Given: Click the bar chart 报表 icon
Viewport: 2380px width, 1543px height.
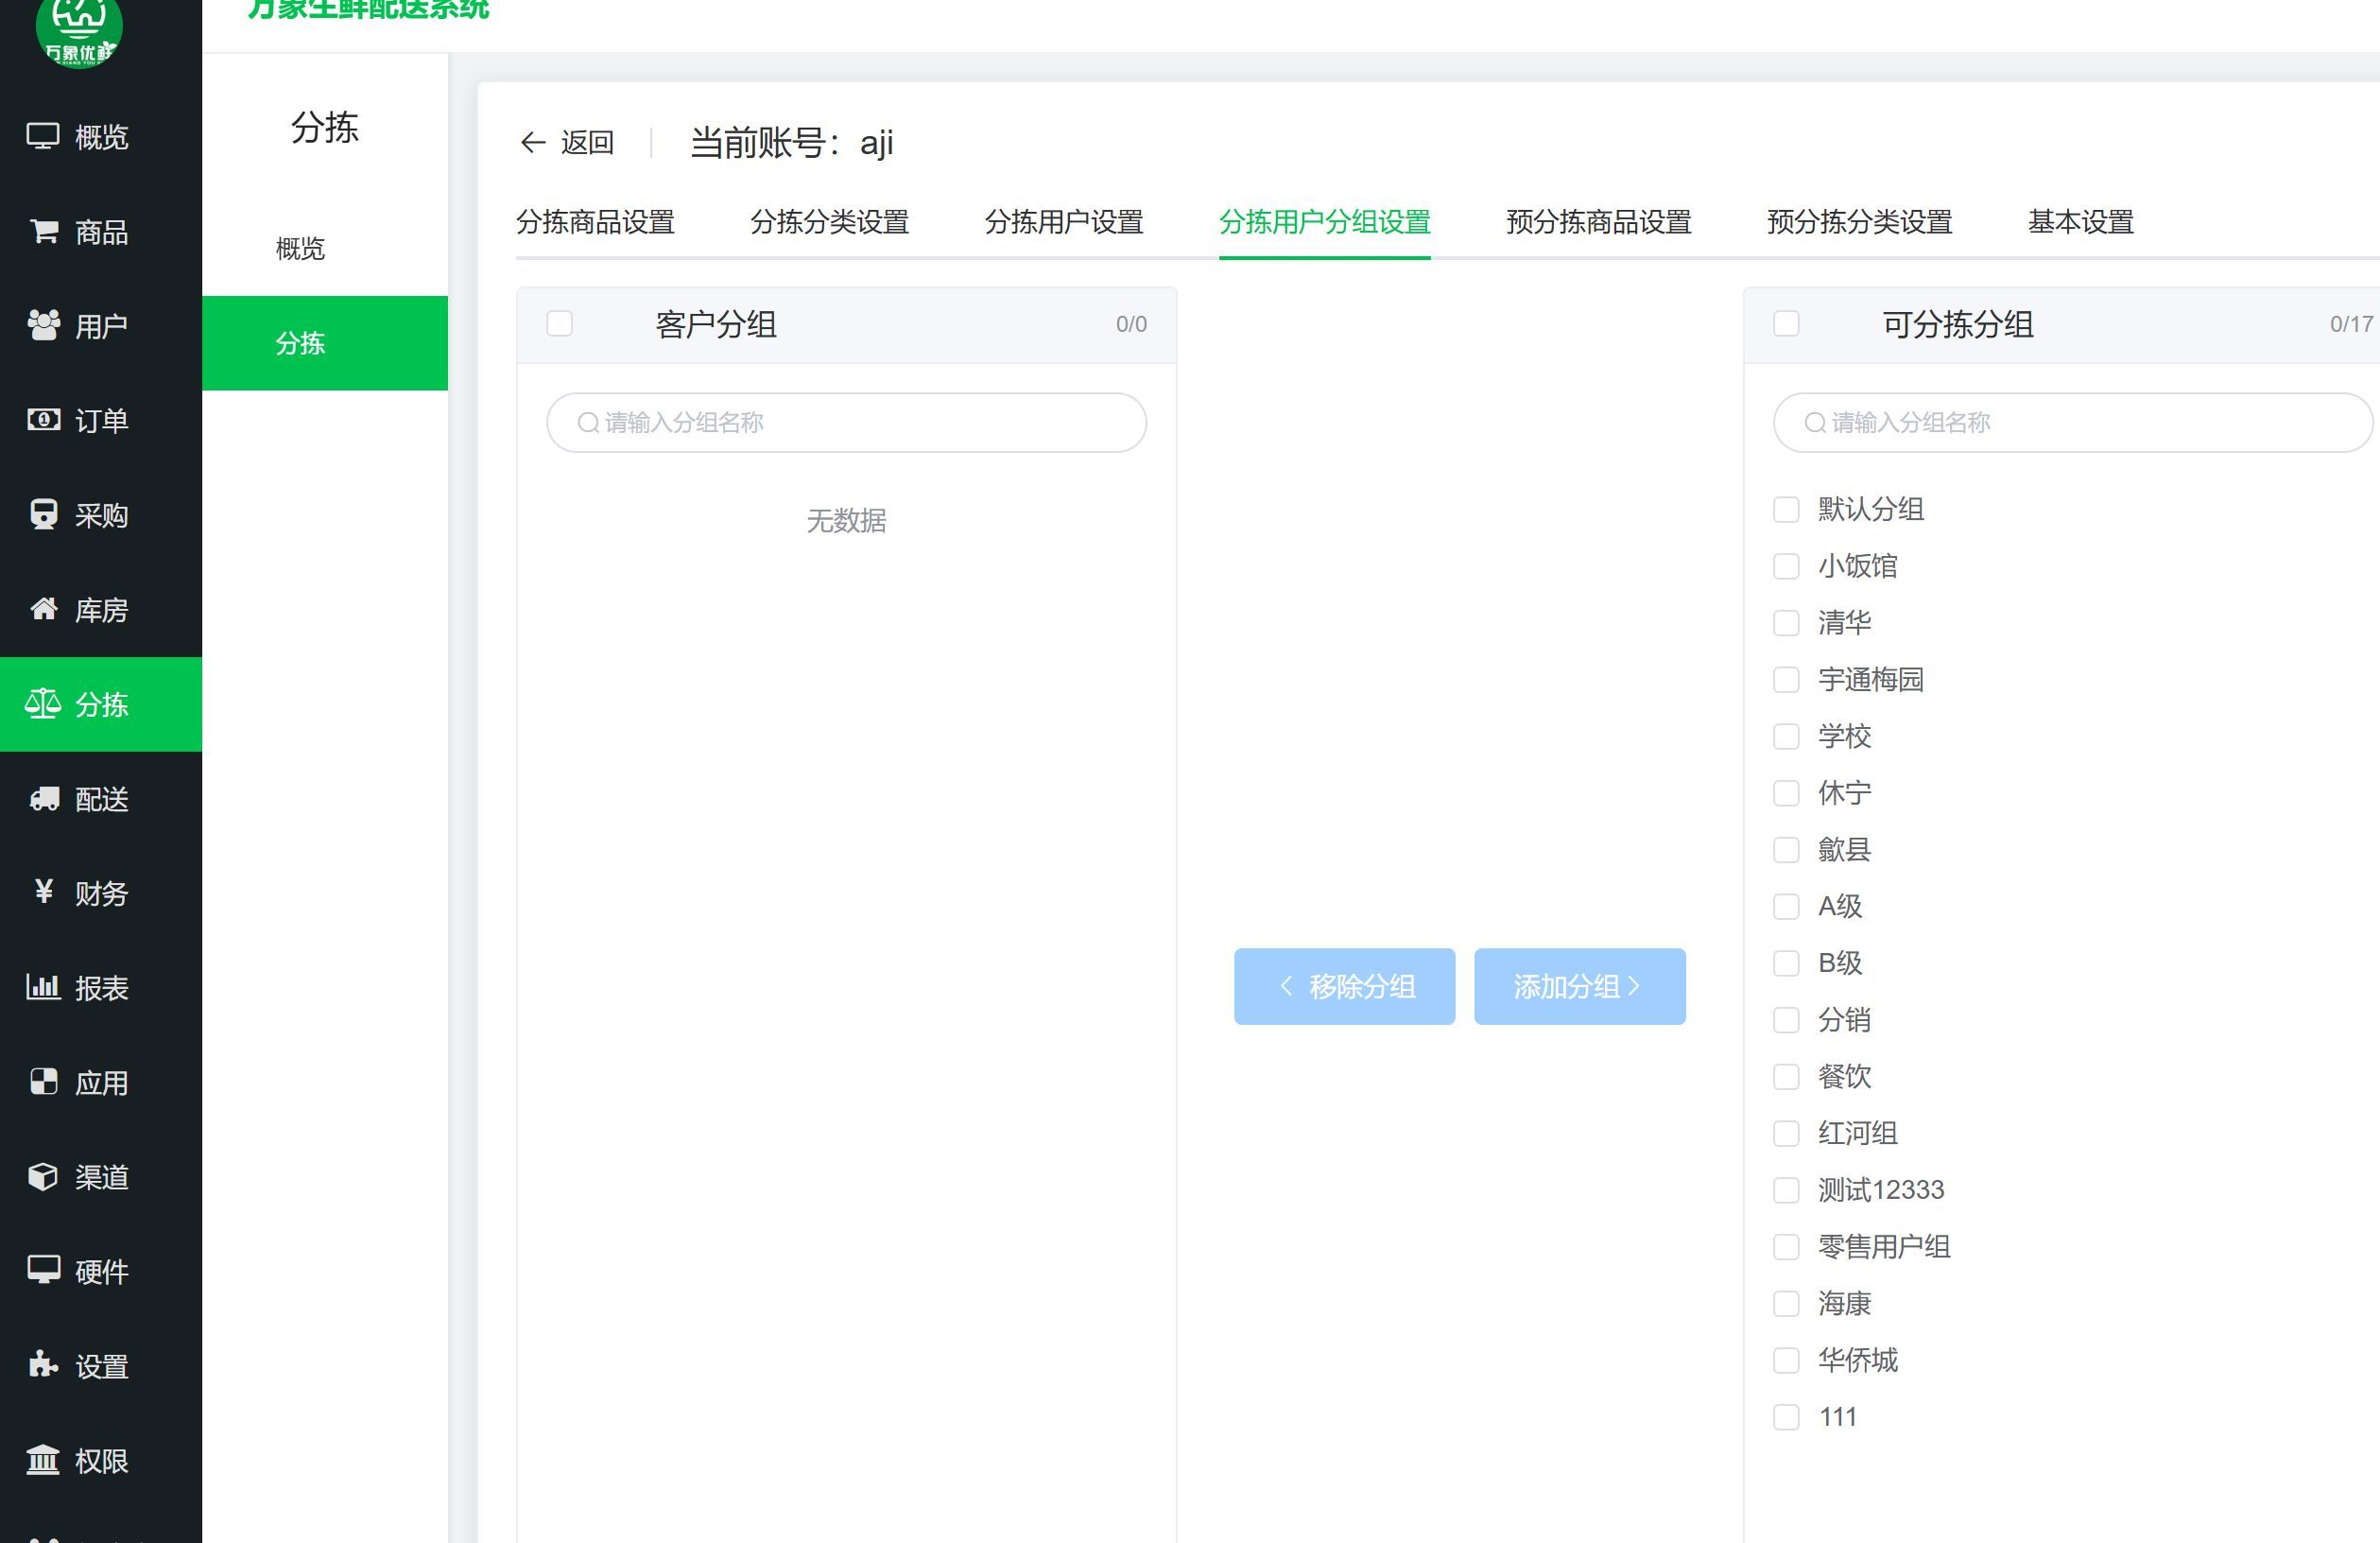Looking at the screenshot, I should [x=43, y=987].
